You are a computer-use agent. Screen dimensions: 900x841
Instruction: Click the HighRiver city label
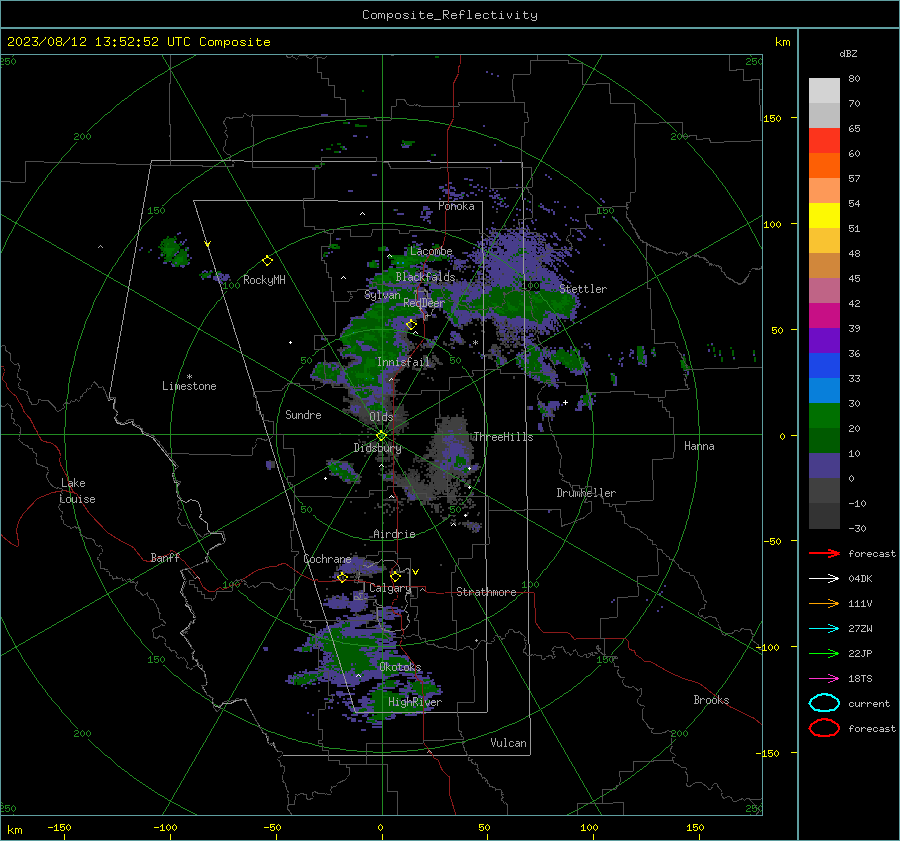(x=415, y=702)
